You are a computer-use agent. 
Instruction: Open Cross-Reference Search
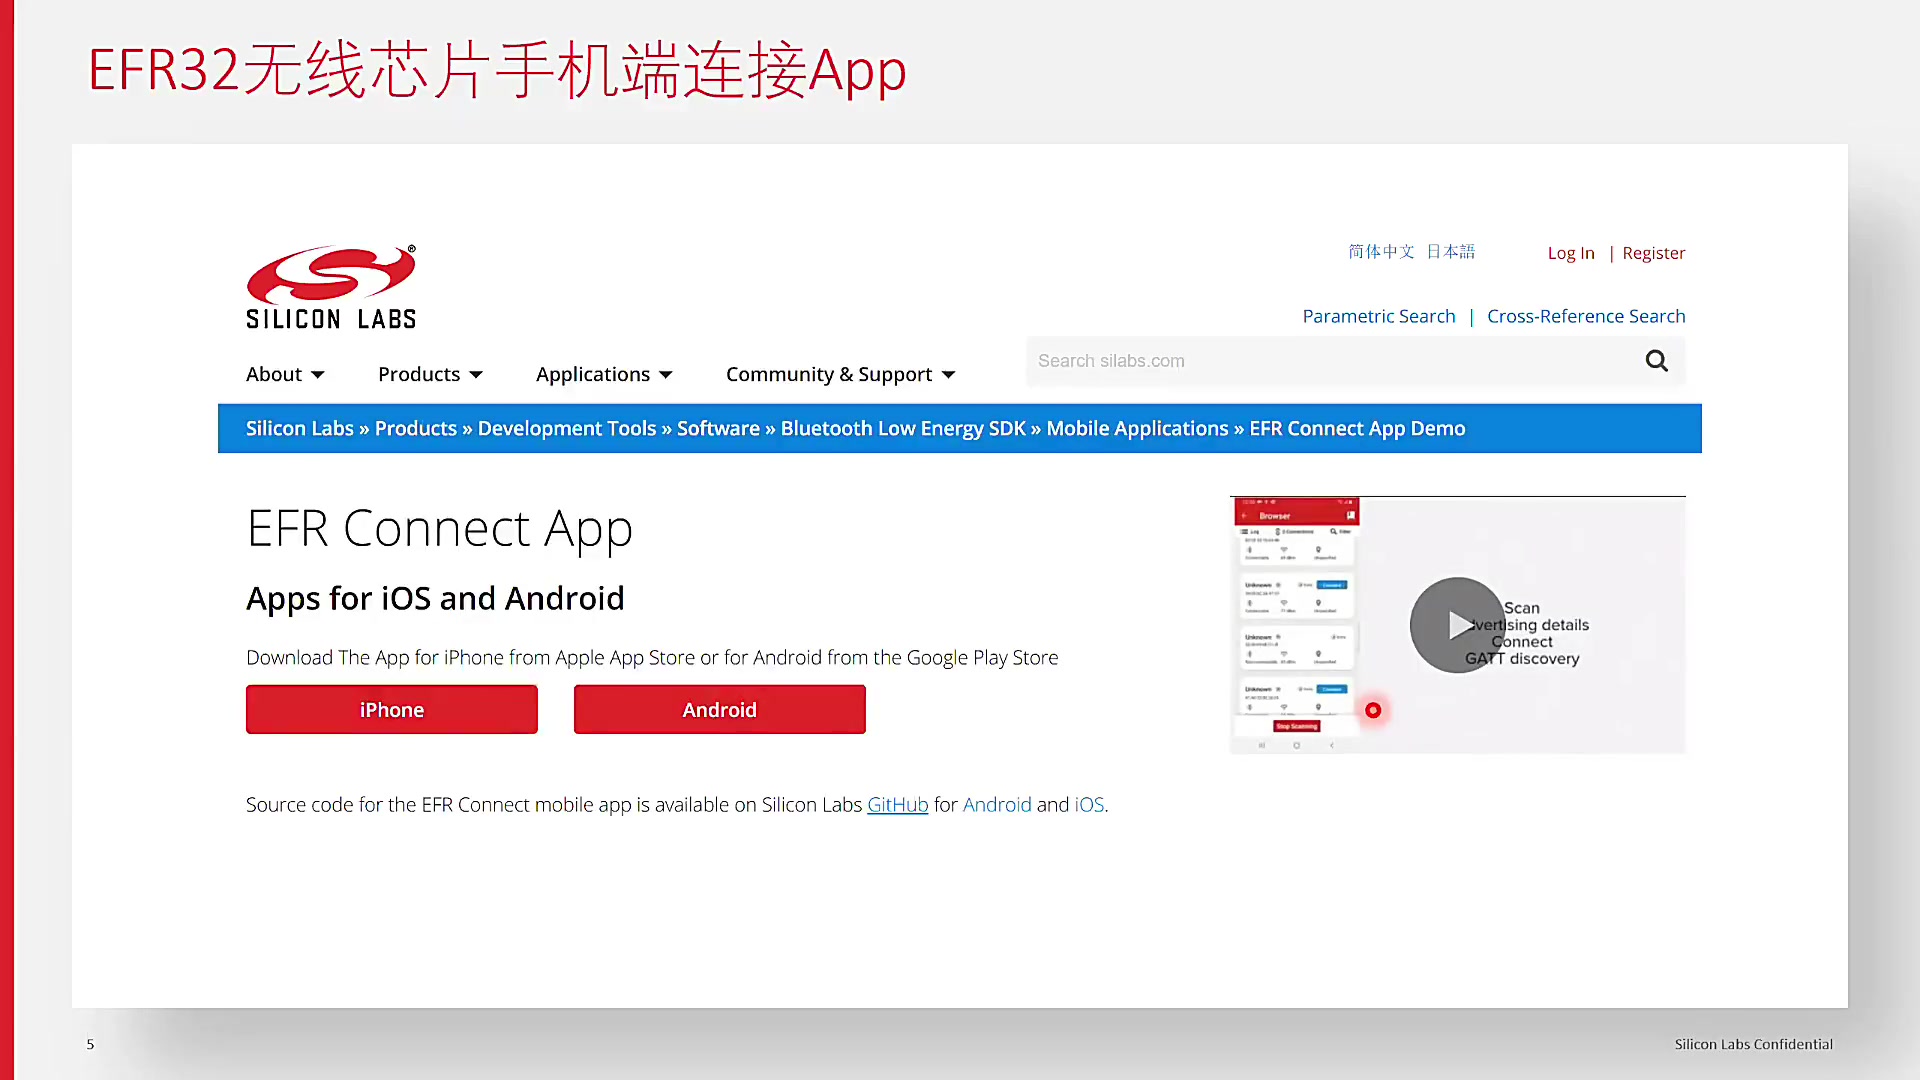point(1586,316)
